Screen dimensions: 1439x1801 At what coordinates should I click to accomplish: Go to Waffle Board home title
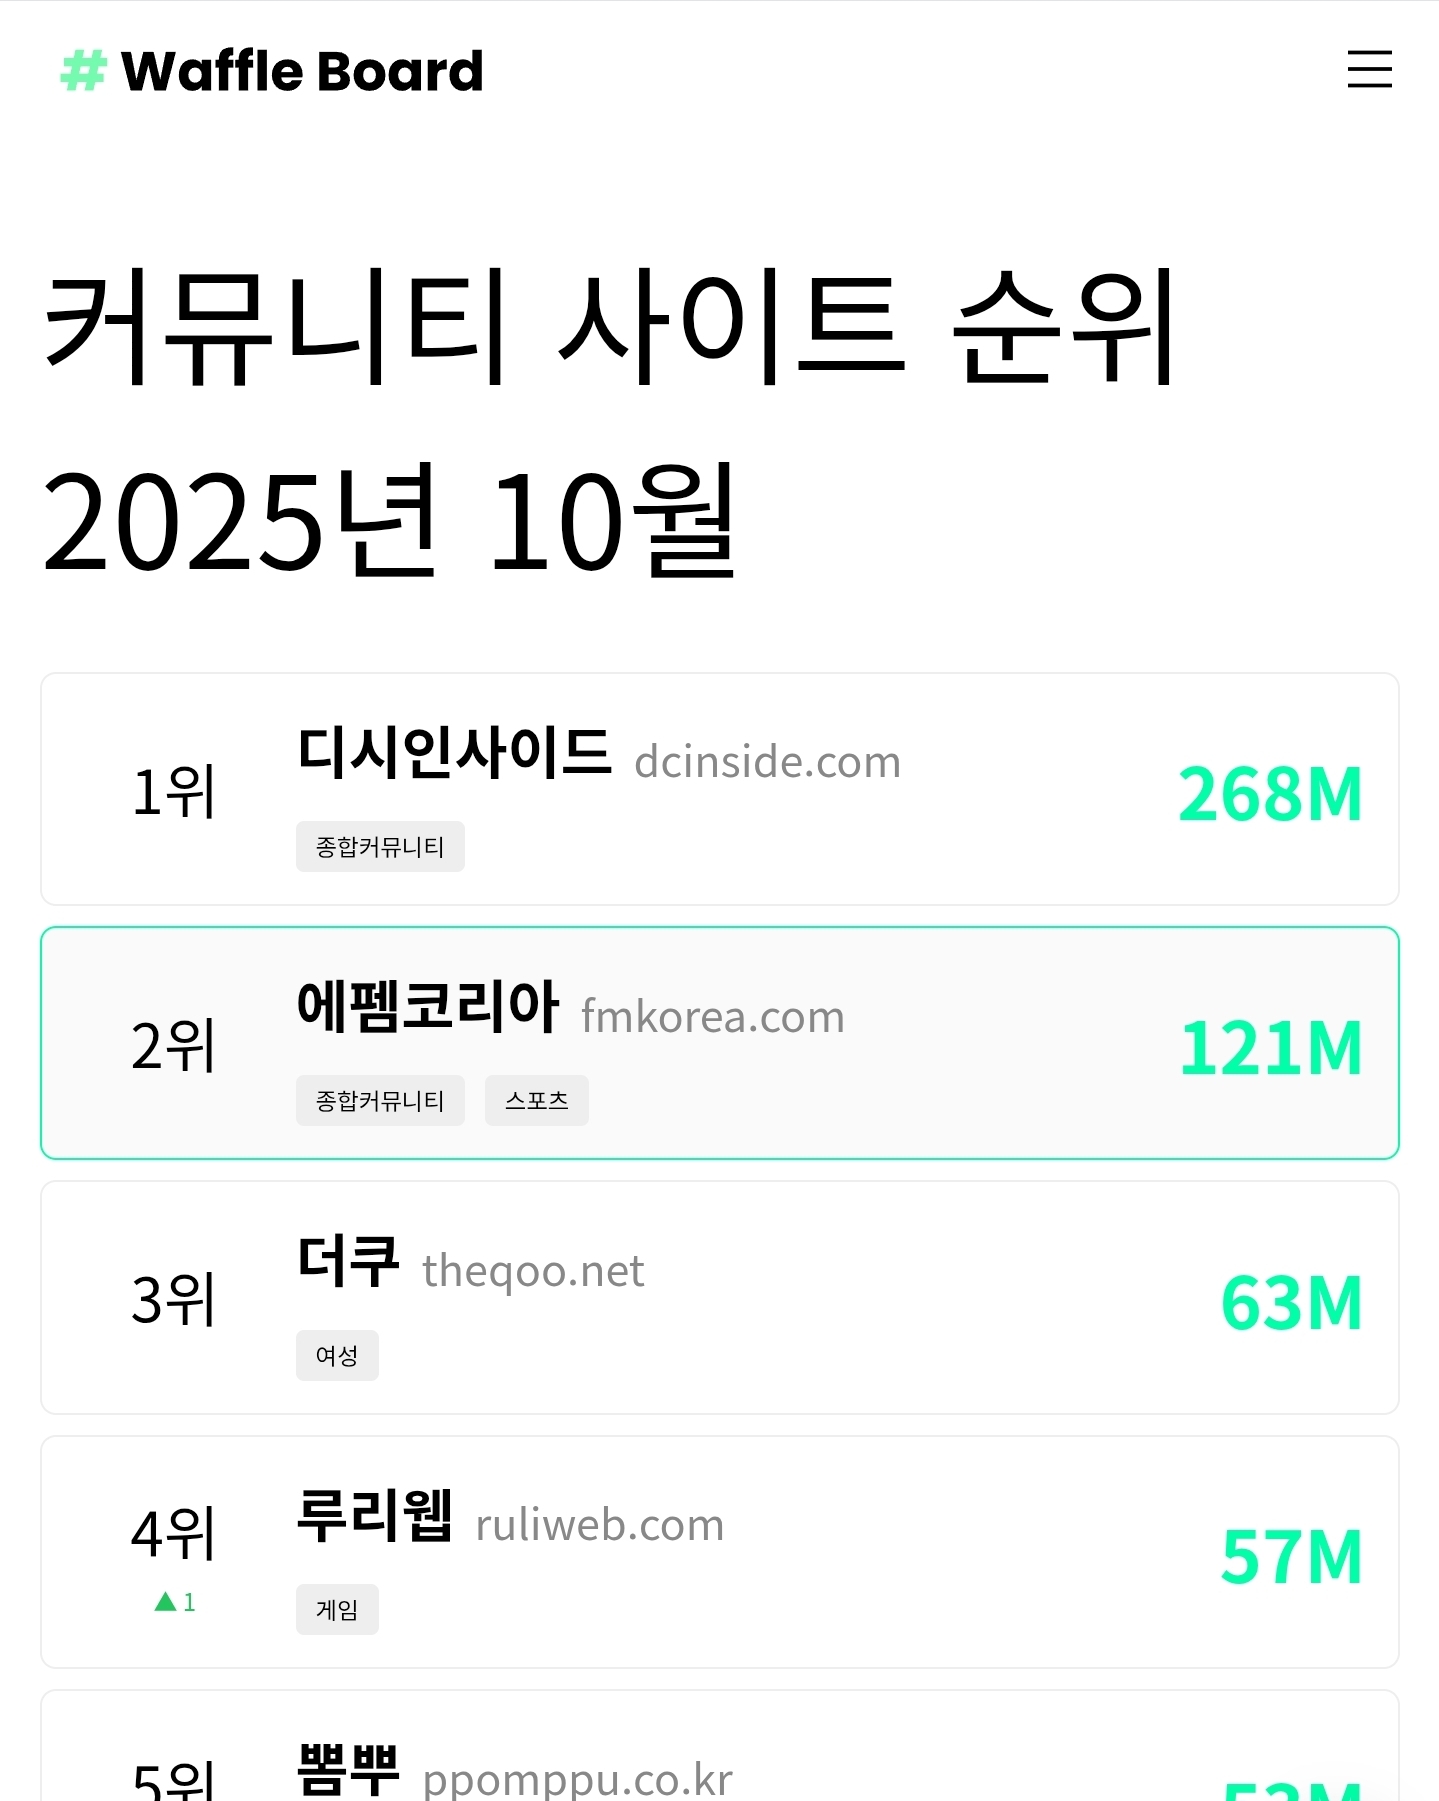pyautogui.click(x=301, y=71)
